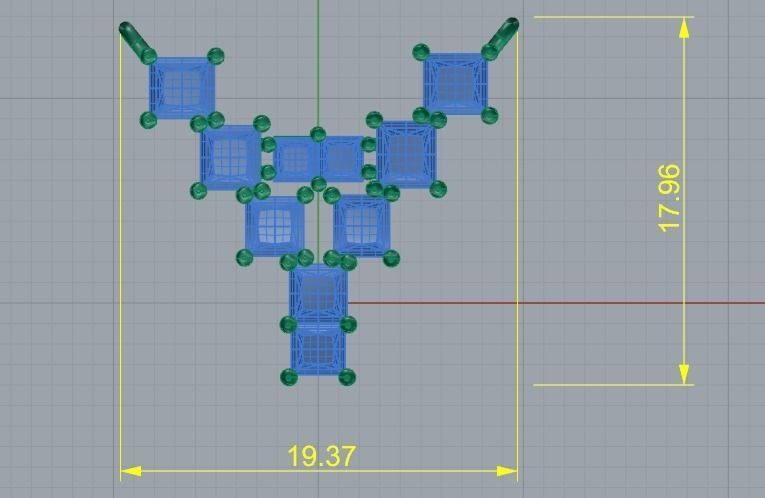Select the 19.37 width dimension text
765x498 pixels.
pyautogui.click(x=322, y=456)
